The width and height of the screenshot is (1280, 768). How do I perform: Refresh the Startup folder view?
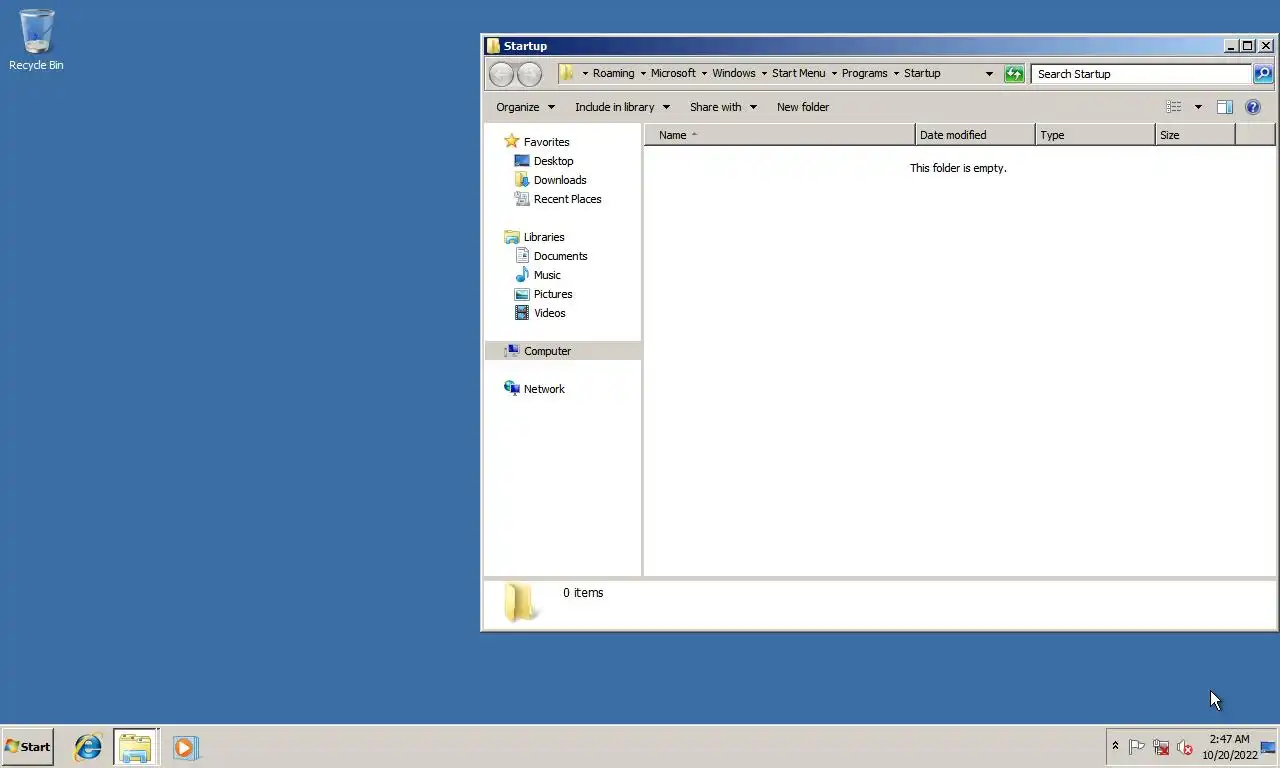coord(1014,74)
